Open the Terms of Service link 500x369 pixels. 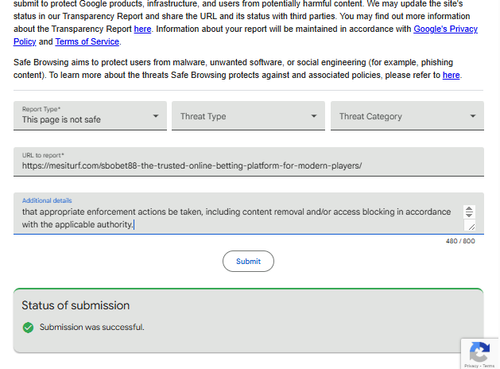87,42
